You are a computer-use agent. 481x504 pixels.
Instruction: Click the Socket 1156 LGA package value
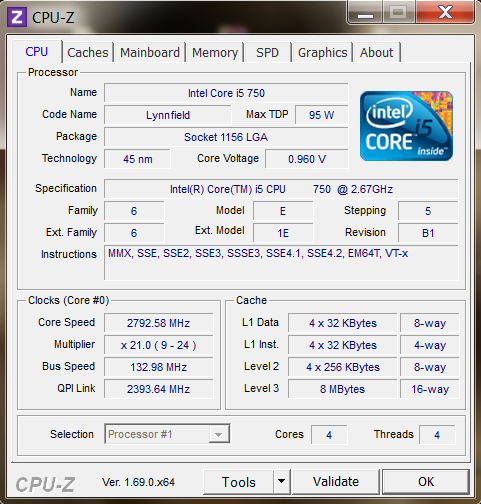(226, 137)
